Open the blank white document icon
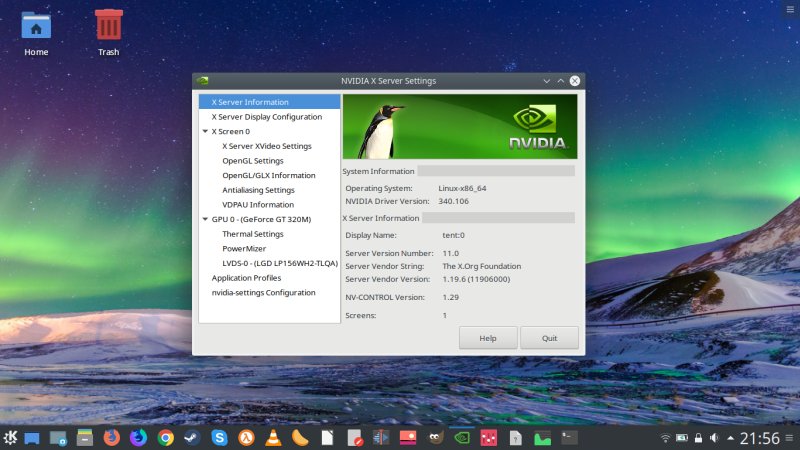This screenshot has height=450, width=800. (x=327, y=438)
